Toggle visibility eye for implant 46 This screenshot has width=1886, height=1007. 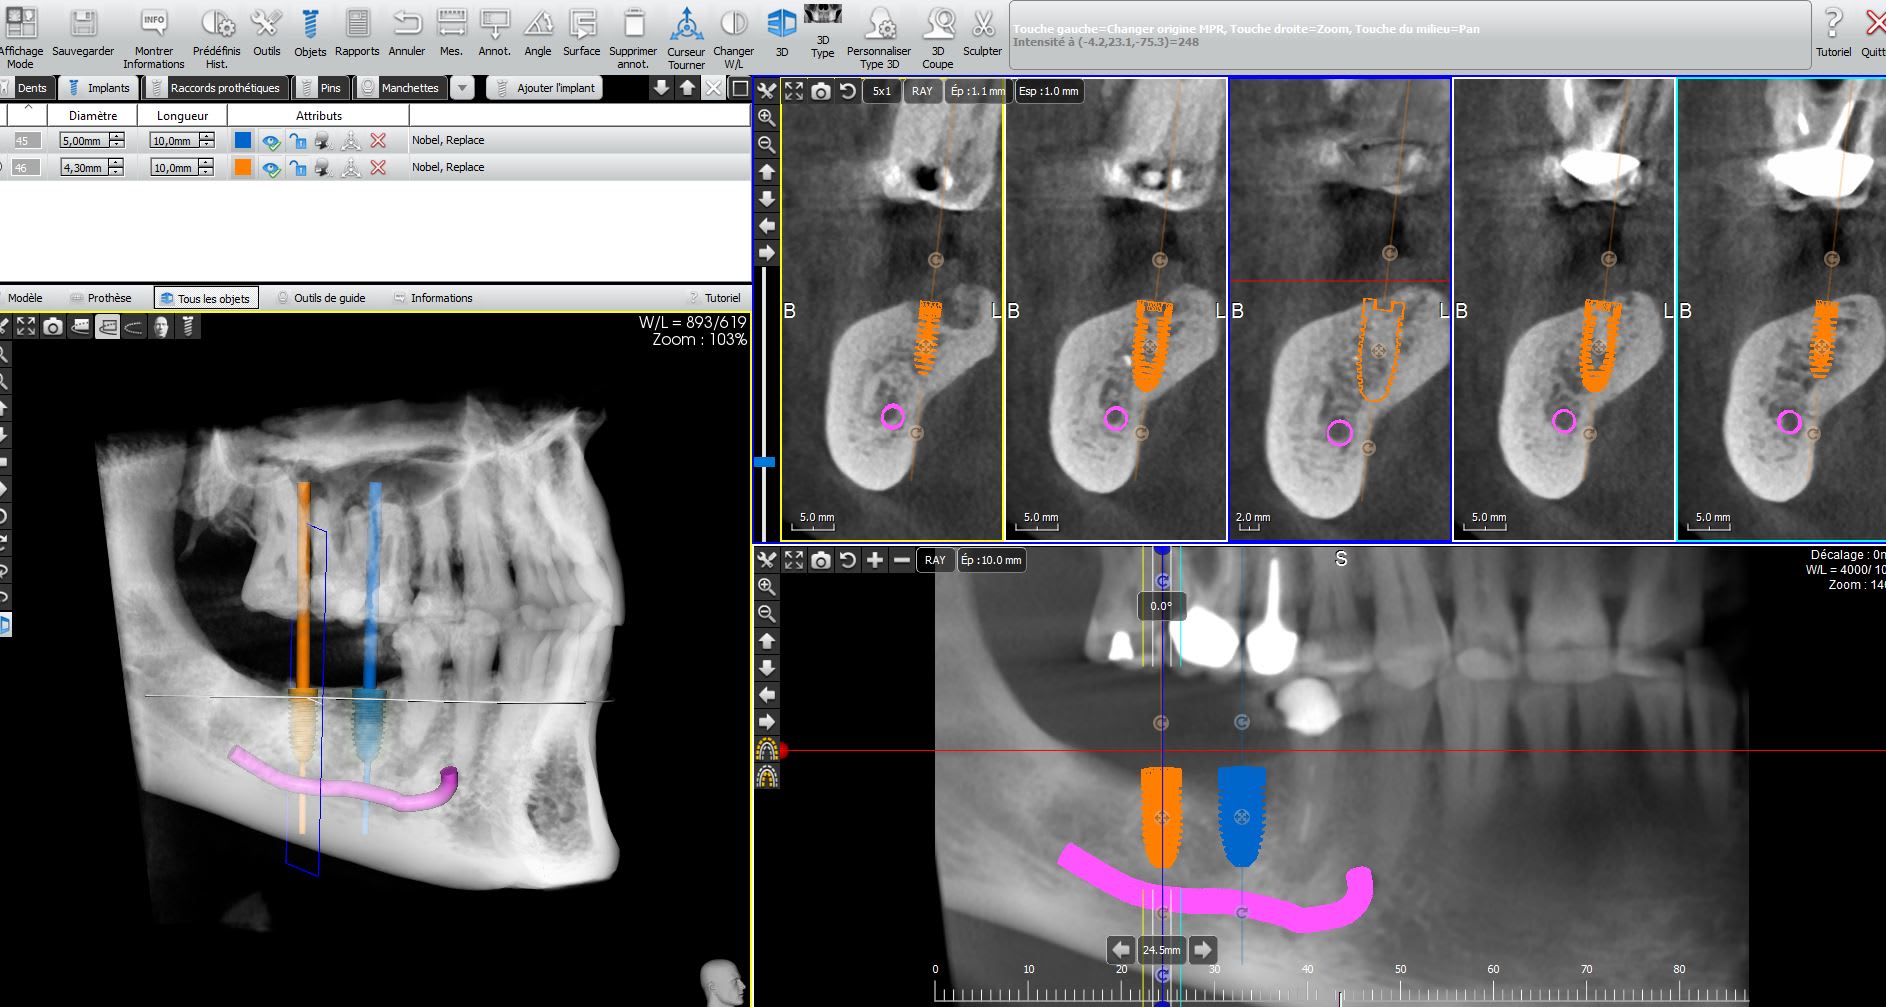tap(270, 168)
